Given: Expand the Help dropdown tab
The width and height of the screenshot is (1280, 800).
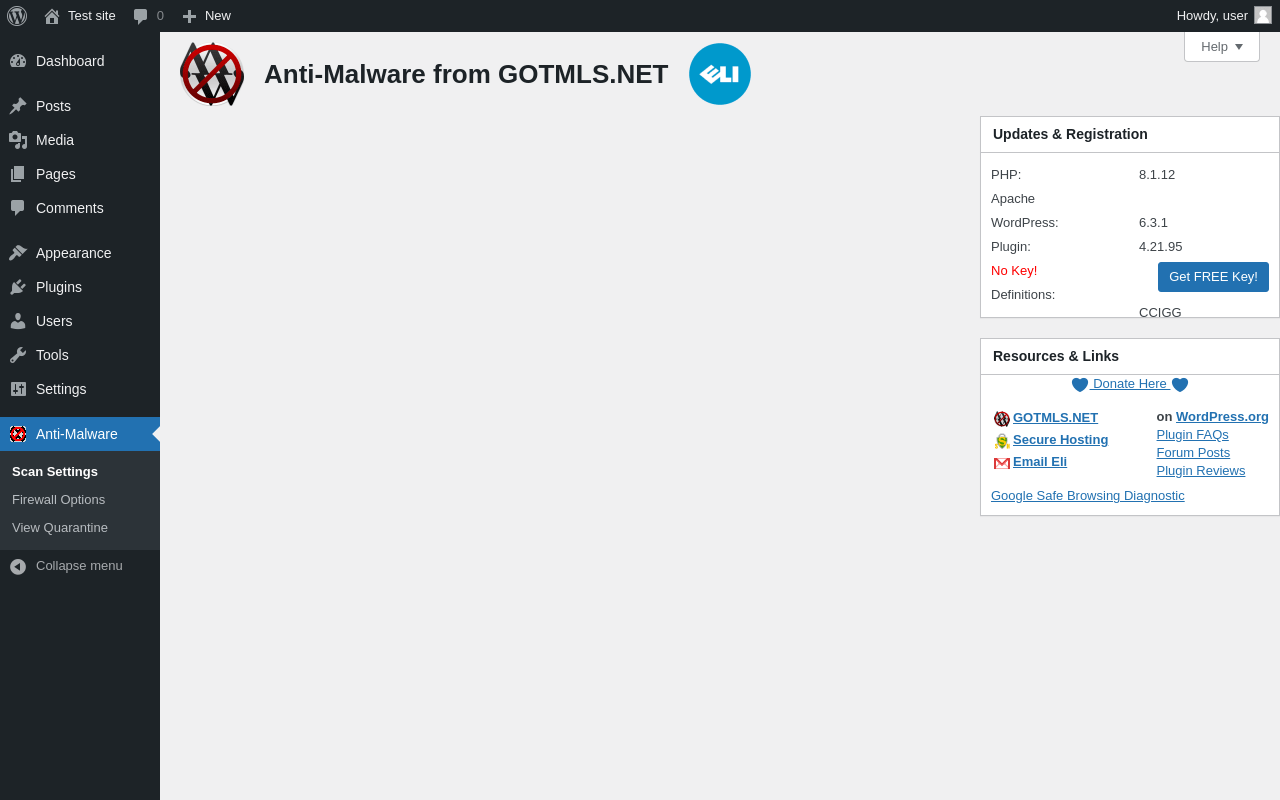Looking at the screenshot, I should point(1222,46).
